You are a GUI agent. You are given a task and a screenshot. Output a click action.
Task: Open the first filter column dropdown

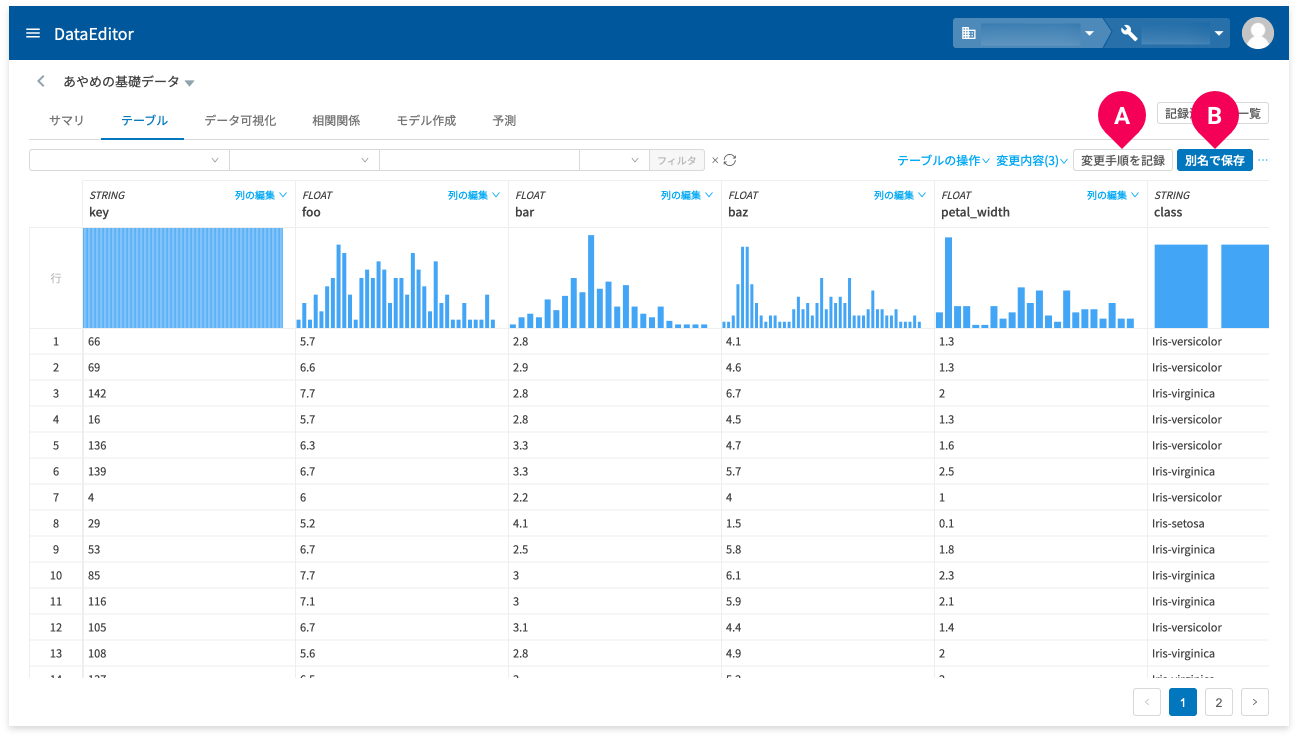[x=129, y=160]
